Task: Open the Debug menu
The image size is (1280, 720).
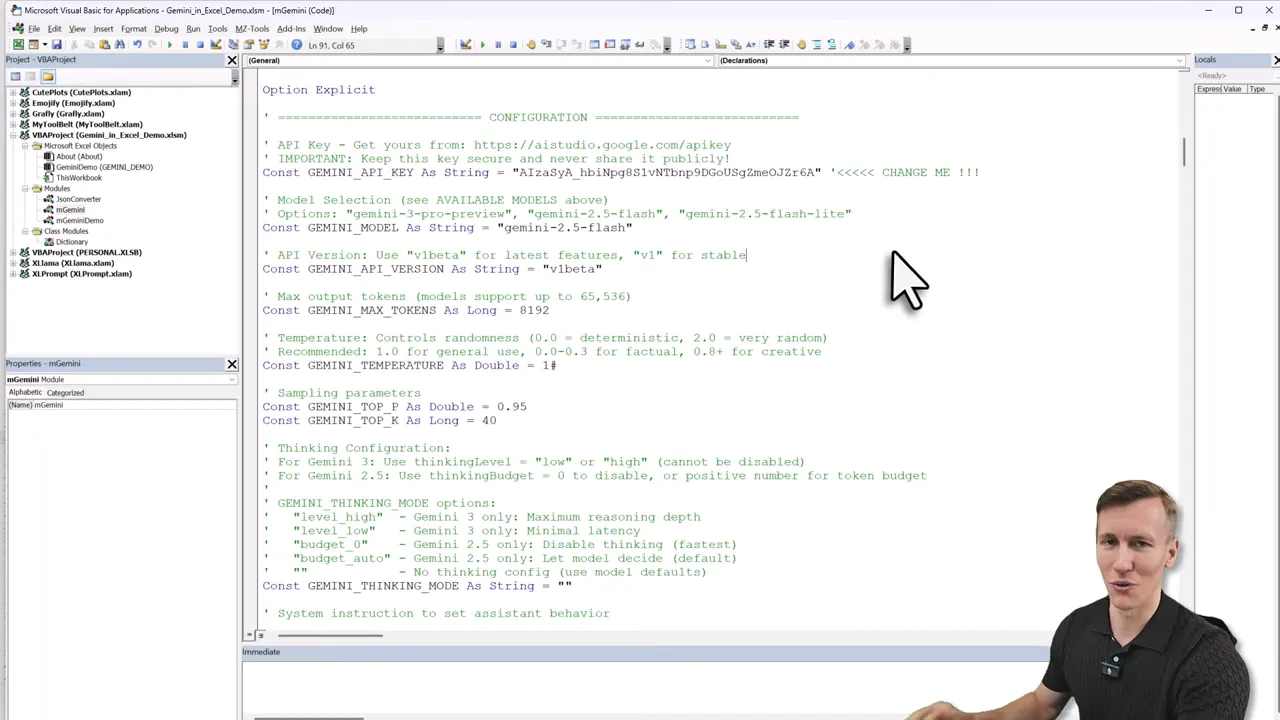Action: pos(166,29)
